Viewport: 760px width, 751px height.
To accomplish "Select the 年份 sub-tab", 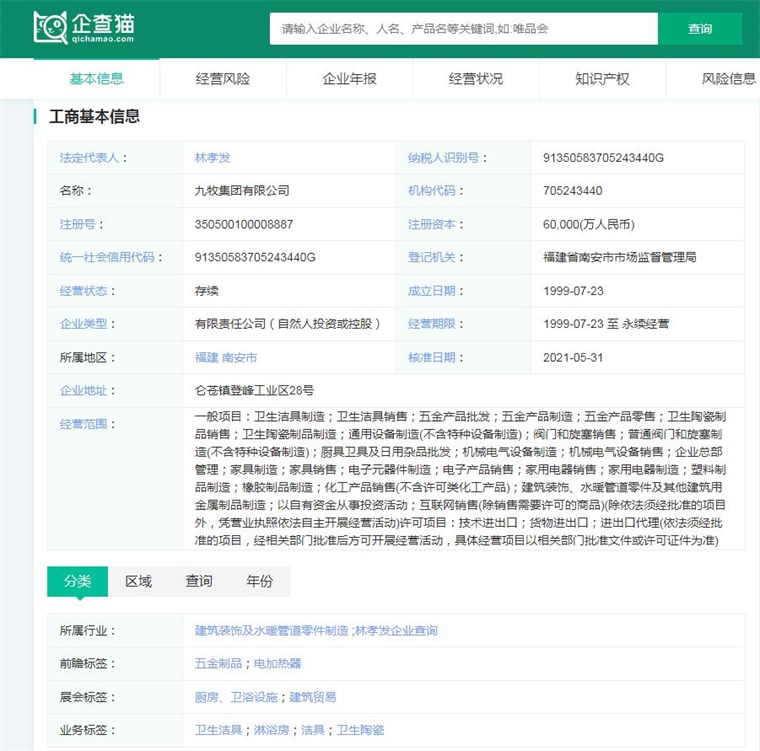I will [259, 581].
